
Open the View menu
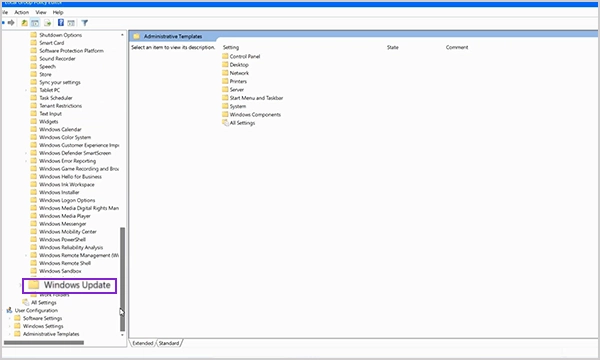tap(41, 12)
